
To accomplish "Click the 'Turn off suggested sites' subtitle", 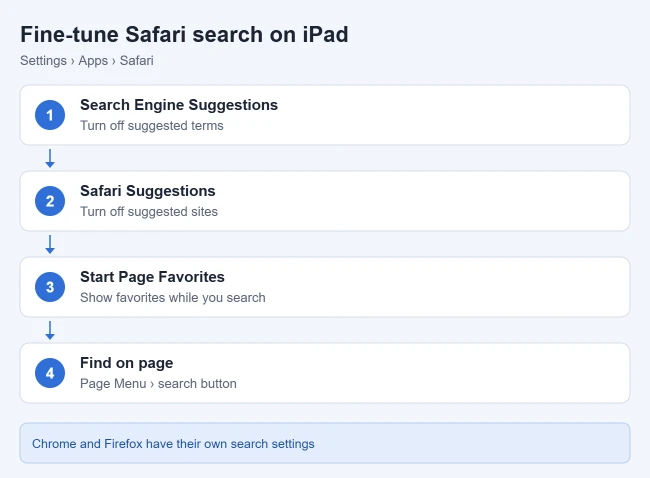I will [149, 211].
